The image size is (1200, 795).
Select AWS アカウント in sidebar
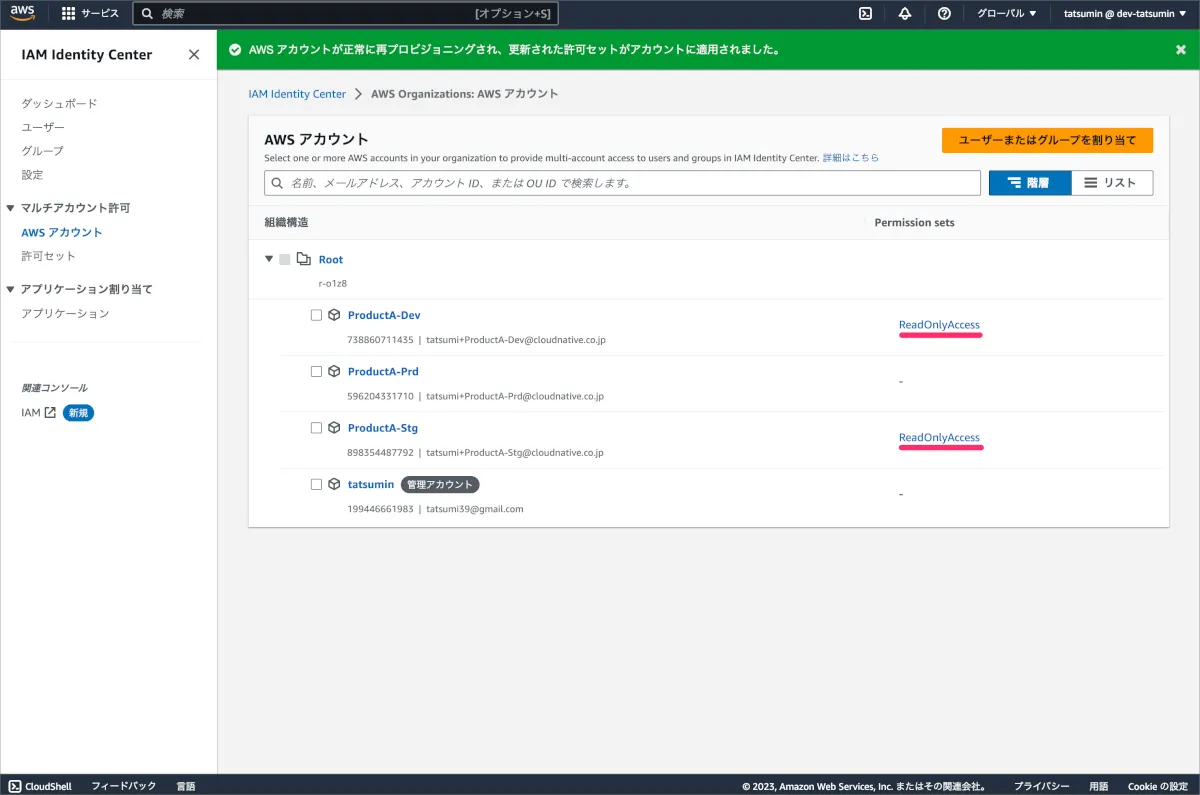tap(62, 232)
